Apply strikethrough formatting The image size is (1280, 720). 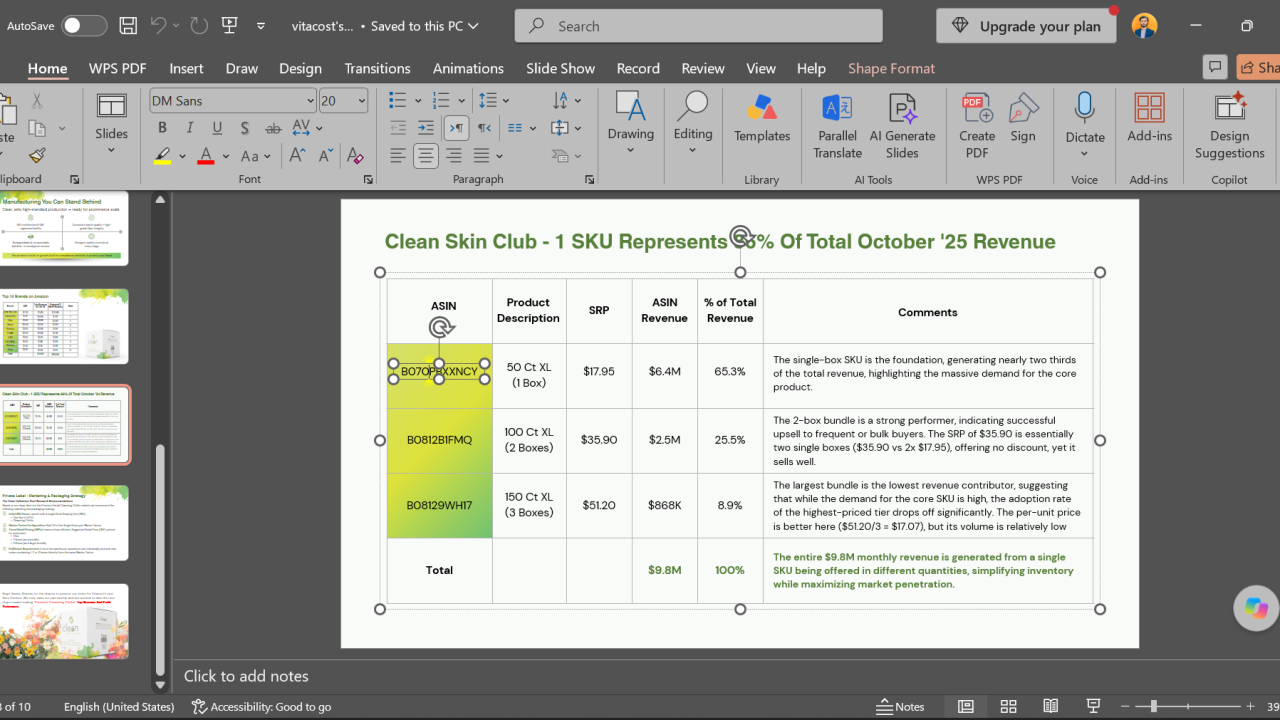pos(273,128)
